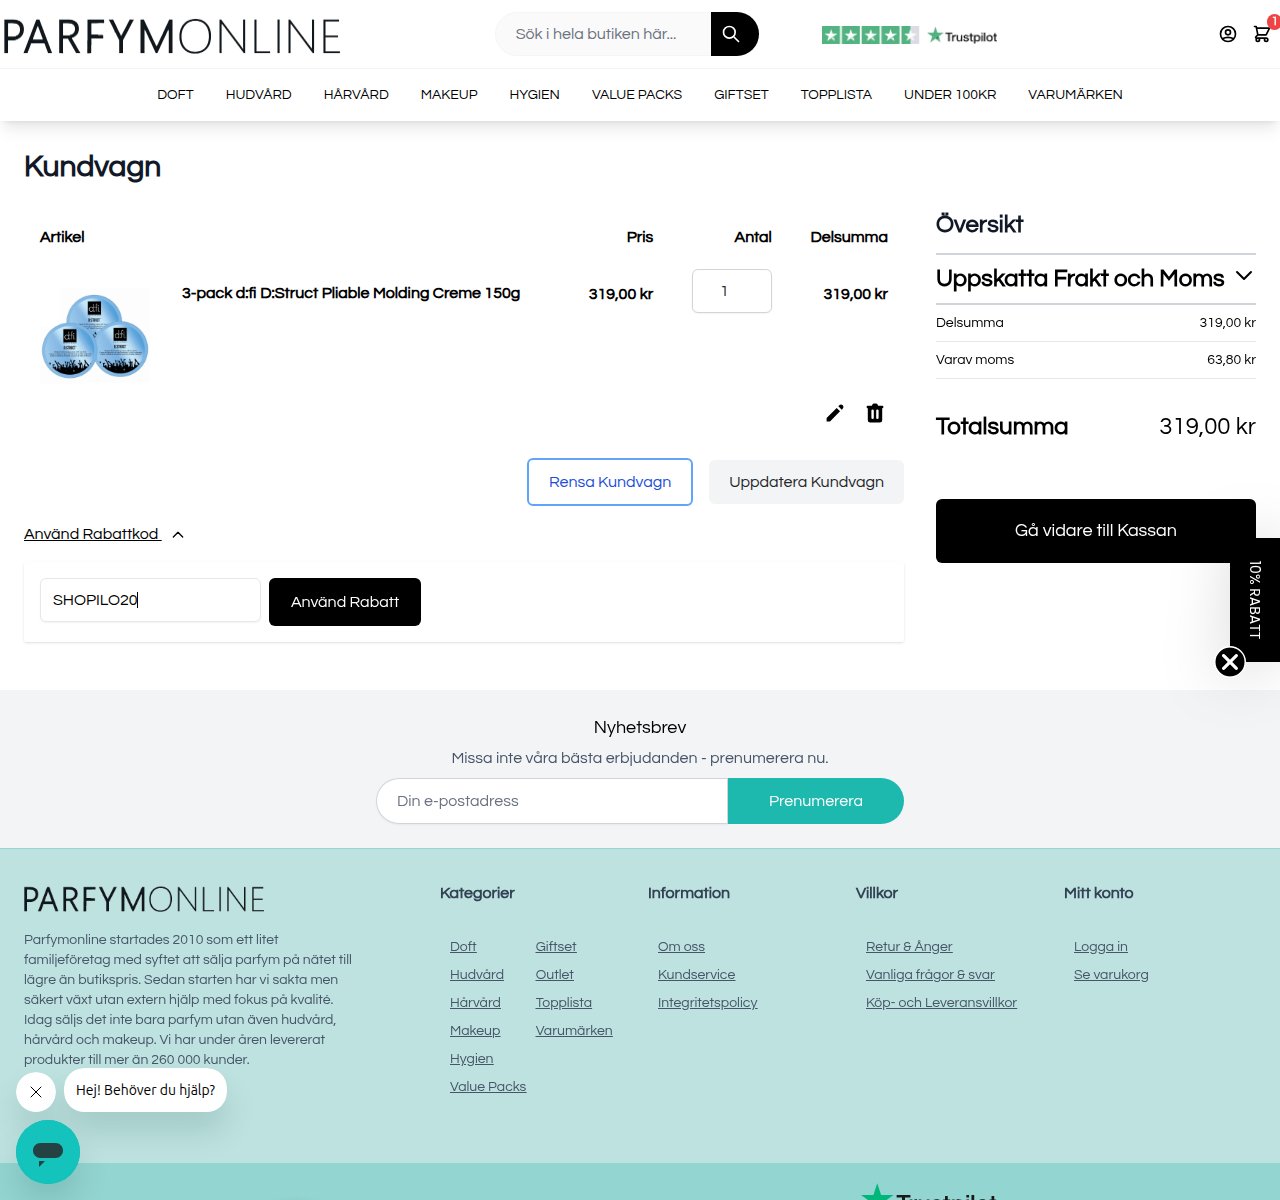Edit the cart item with pencil icon
The image size is (1280, 1200).
click(835, 413)
